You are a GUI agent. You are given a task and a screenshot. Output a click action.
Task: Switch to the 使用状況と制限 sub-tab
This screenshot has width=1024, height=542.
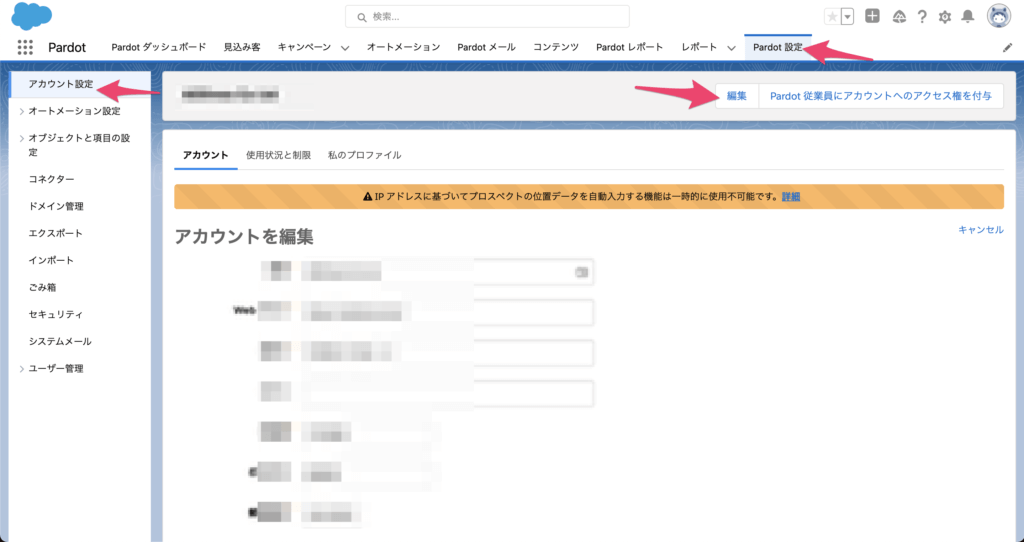[278, 155]
